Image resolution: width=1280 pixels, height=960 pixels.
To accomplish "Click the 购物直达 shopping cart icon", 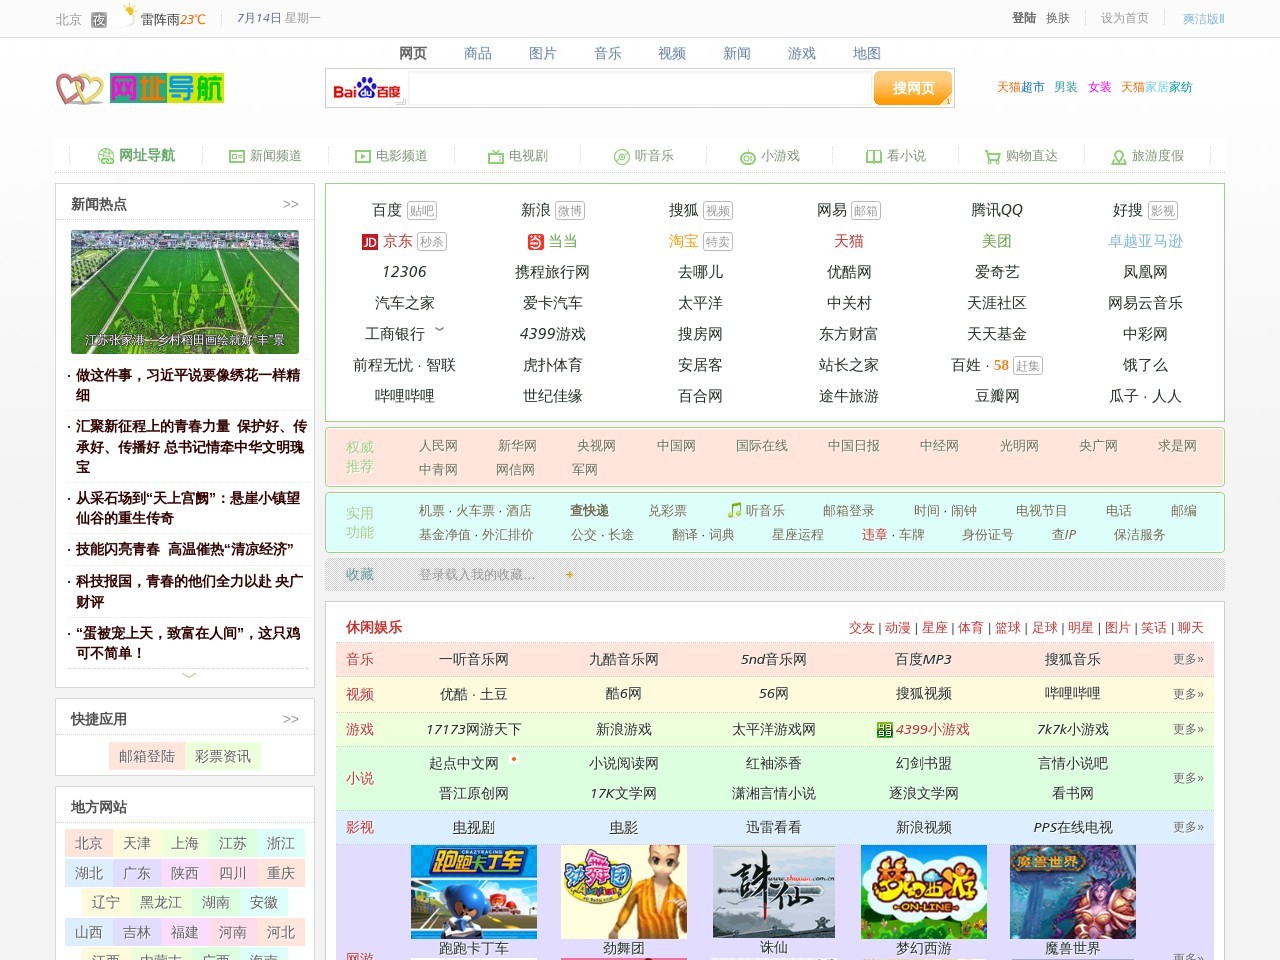I will click(992, 157).
